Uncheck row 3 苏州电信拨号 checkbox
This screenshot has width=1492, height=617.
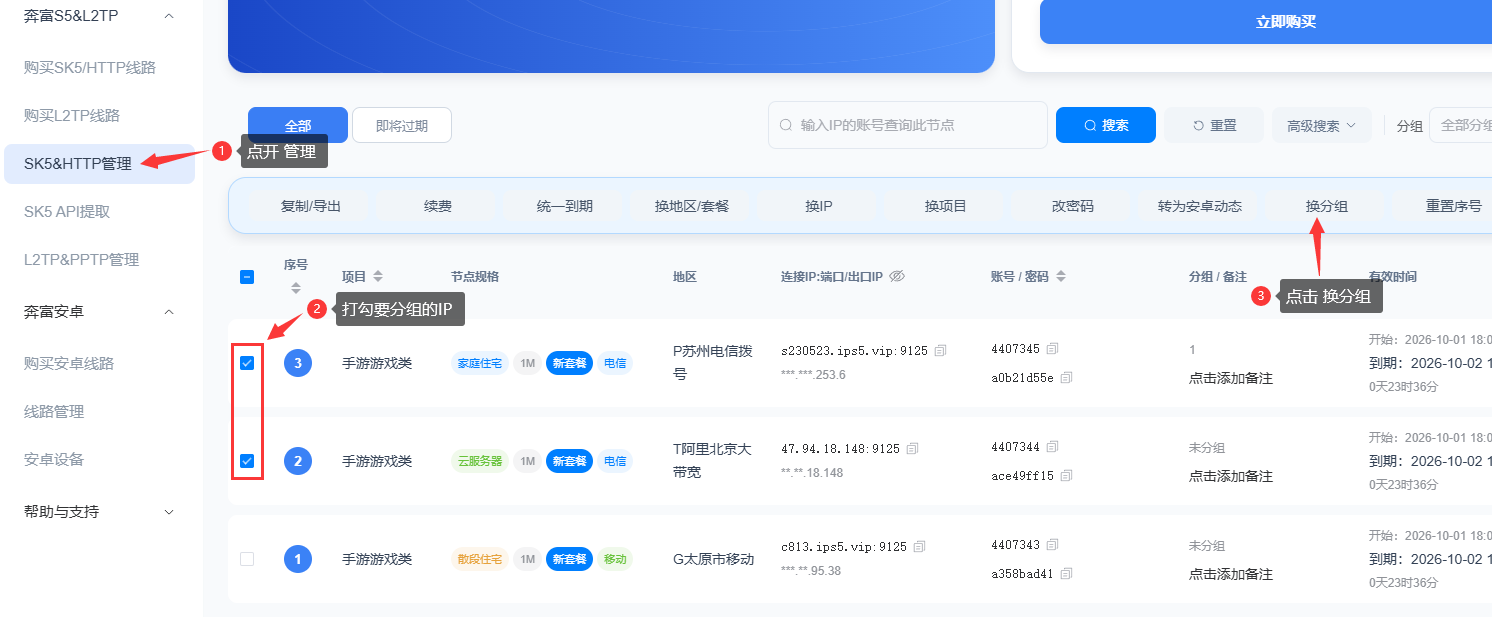[x=247, y=363]
